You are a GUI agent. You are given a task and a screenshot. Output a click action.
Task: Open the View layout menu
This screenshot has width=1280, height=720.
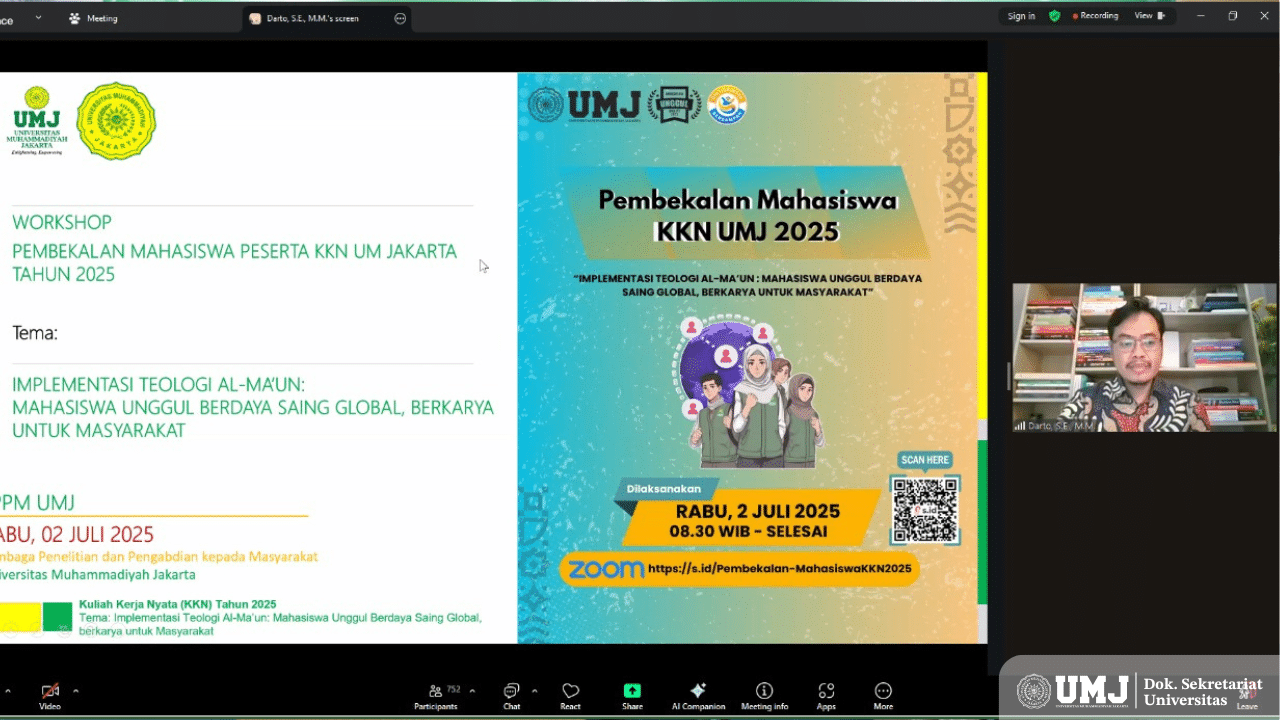click(x=1149, y=16)
